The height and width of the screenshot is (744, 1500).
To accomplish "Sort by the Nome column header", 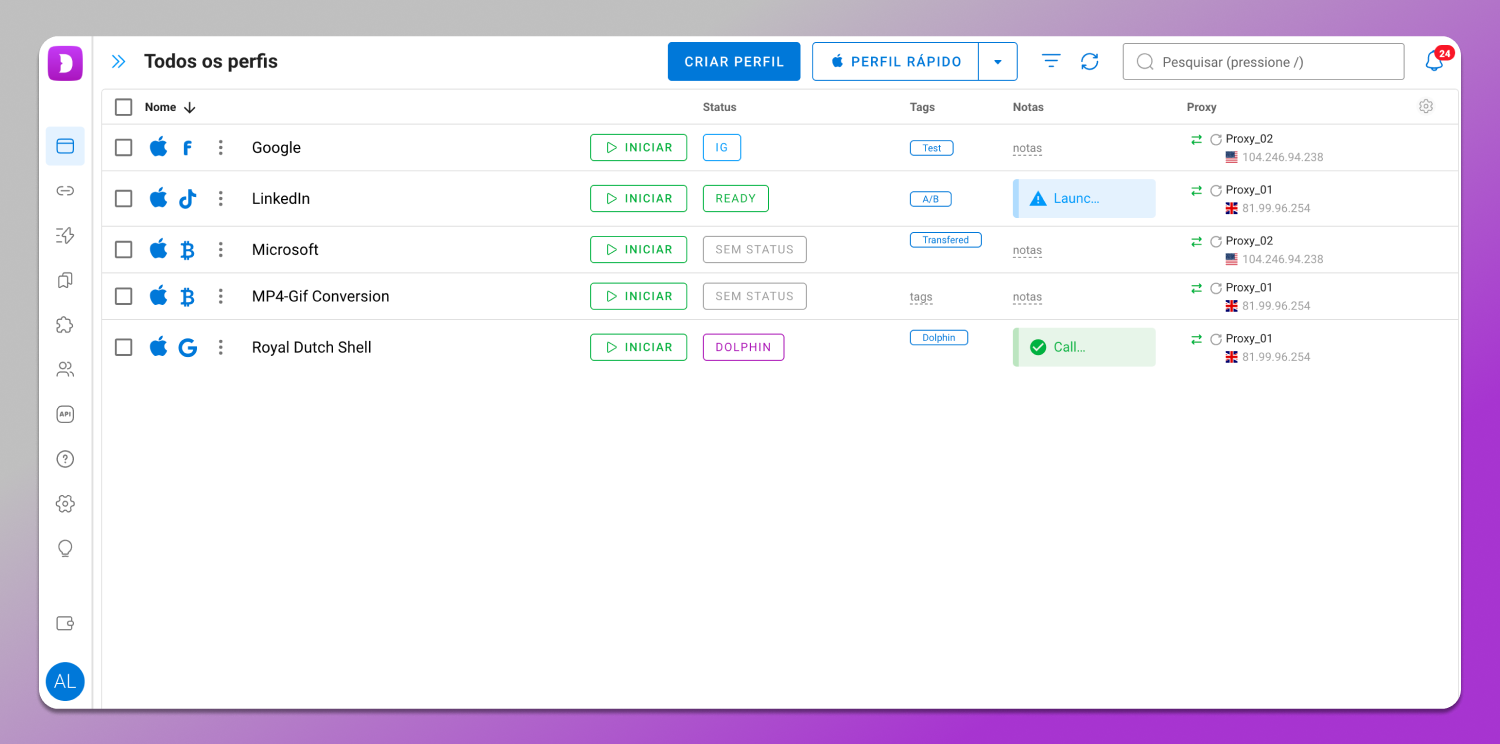I will tap(161, 107).
